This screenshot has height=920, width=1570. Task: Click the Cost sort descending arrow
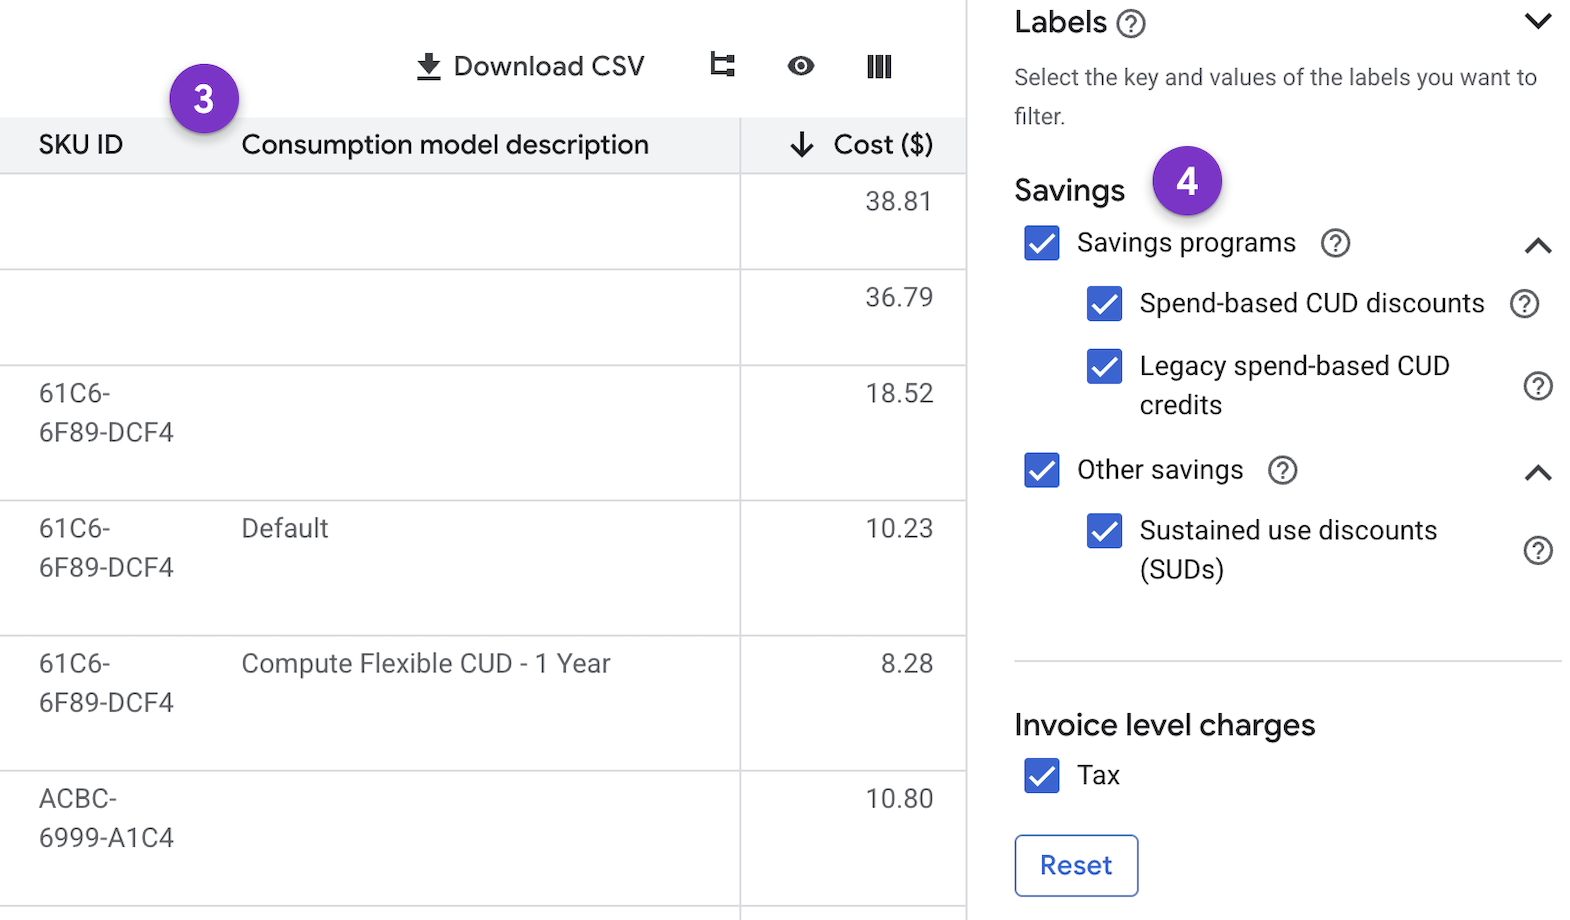click(801, 145)
